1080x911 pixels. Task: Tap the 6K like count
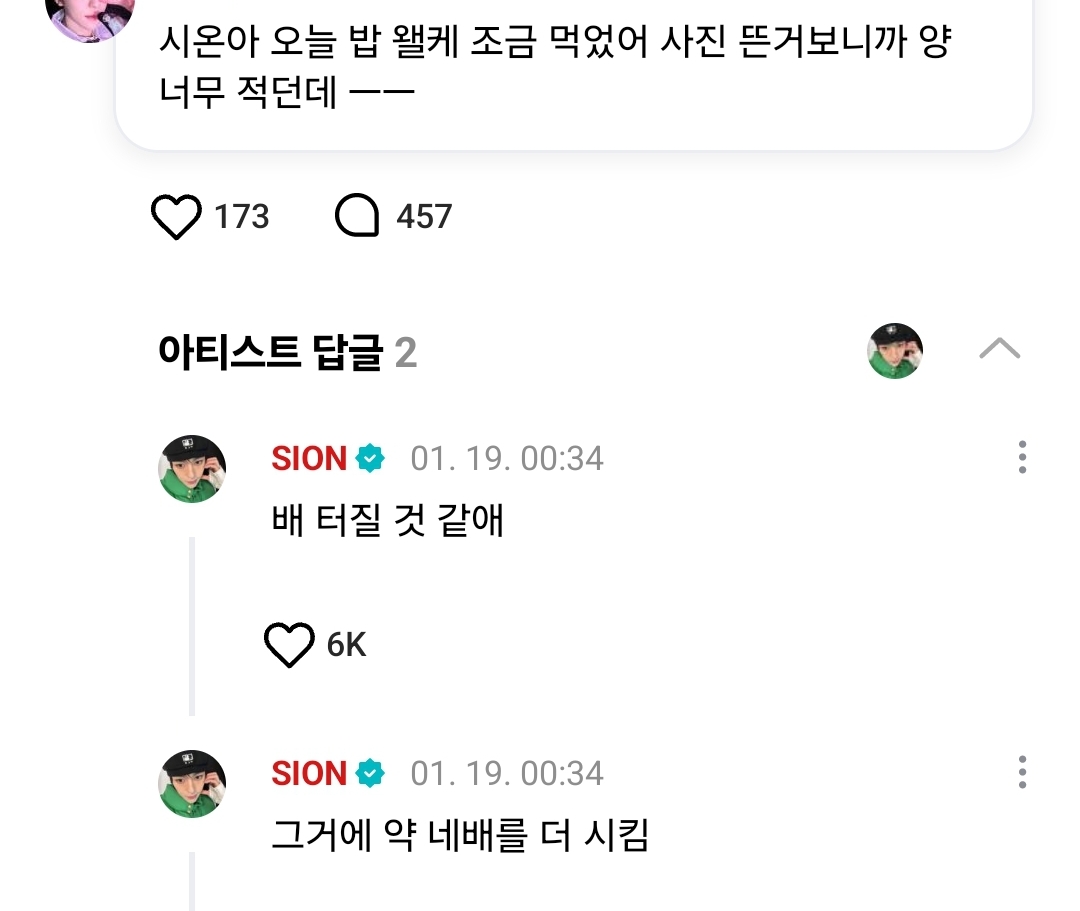[x=347, y=646]
